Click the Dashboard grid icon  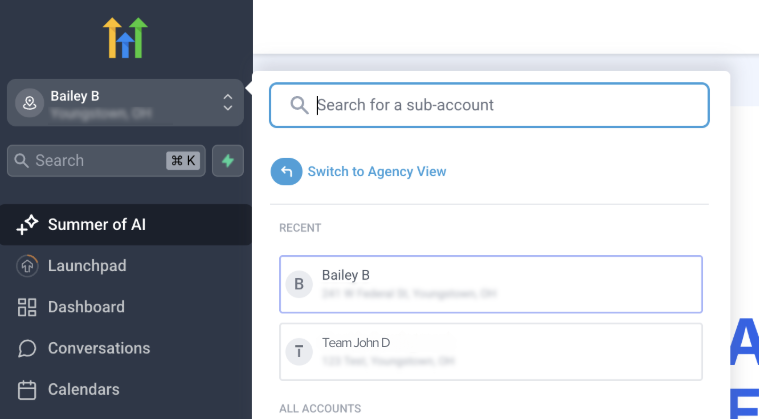pos(27,307)
